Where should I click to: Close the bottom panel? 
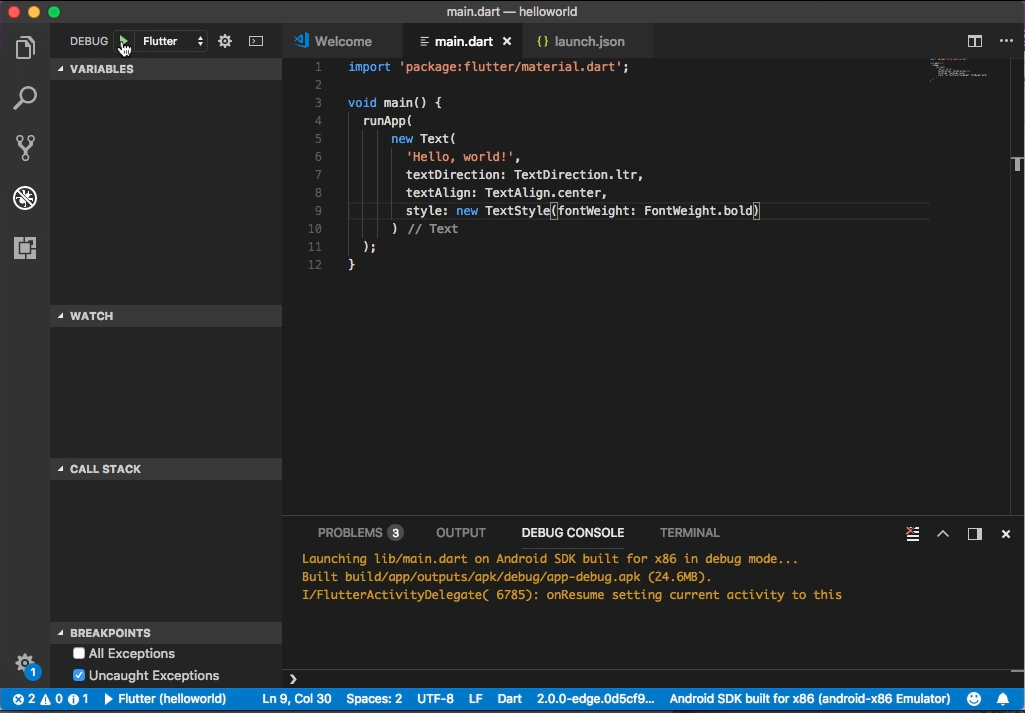point(1006,534)
